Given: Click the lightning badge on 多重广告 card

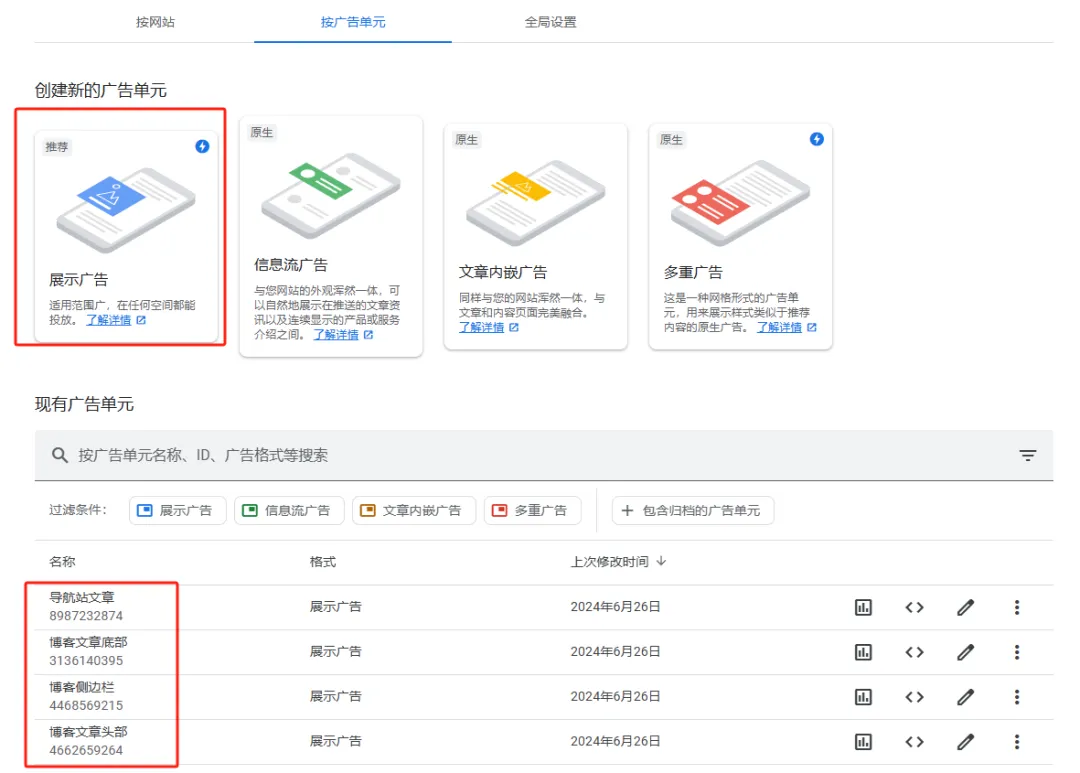Looking at the screenshot, I should click(816, 140).
